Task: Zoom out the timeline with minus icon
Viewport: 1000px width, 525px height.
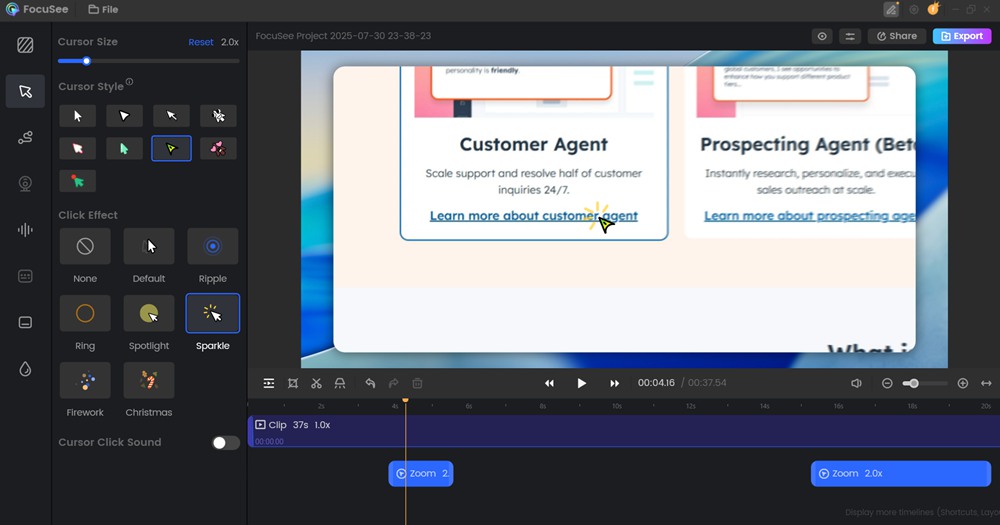Action: pyautogui.click(x=887, y=383)
